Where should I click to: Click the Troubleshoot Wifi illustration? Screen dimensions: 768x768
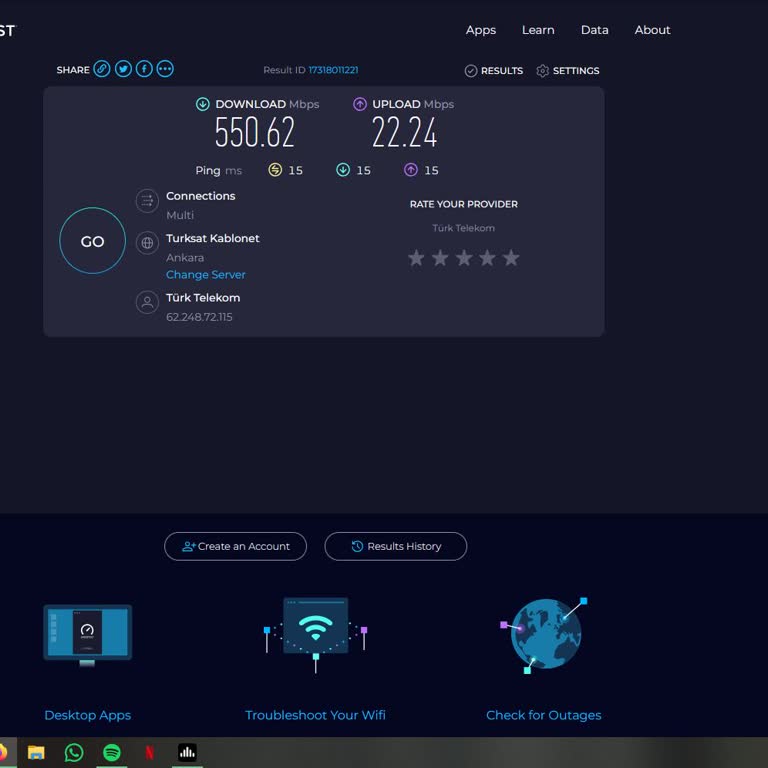pyautogui.click(x=315, y=634)
